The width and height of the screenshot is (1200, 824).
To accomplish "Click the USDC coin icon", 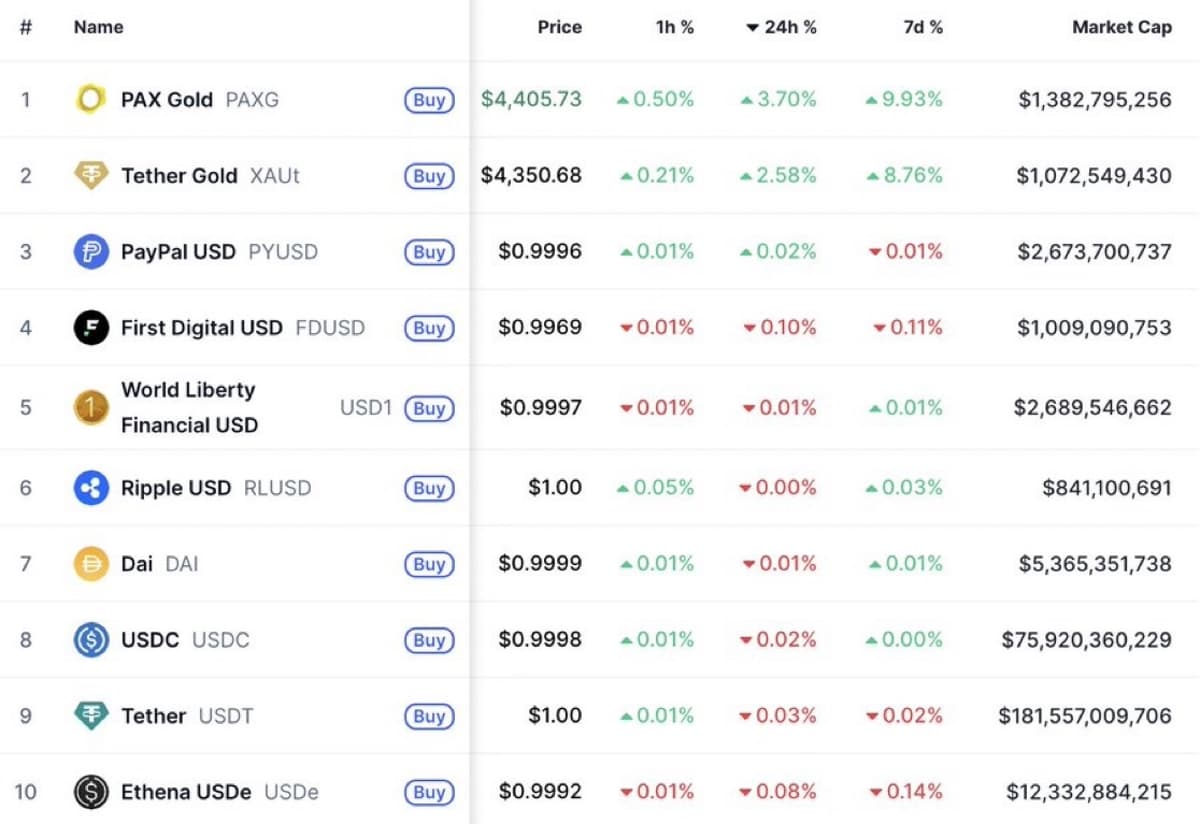I will [x=90, y=640].
